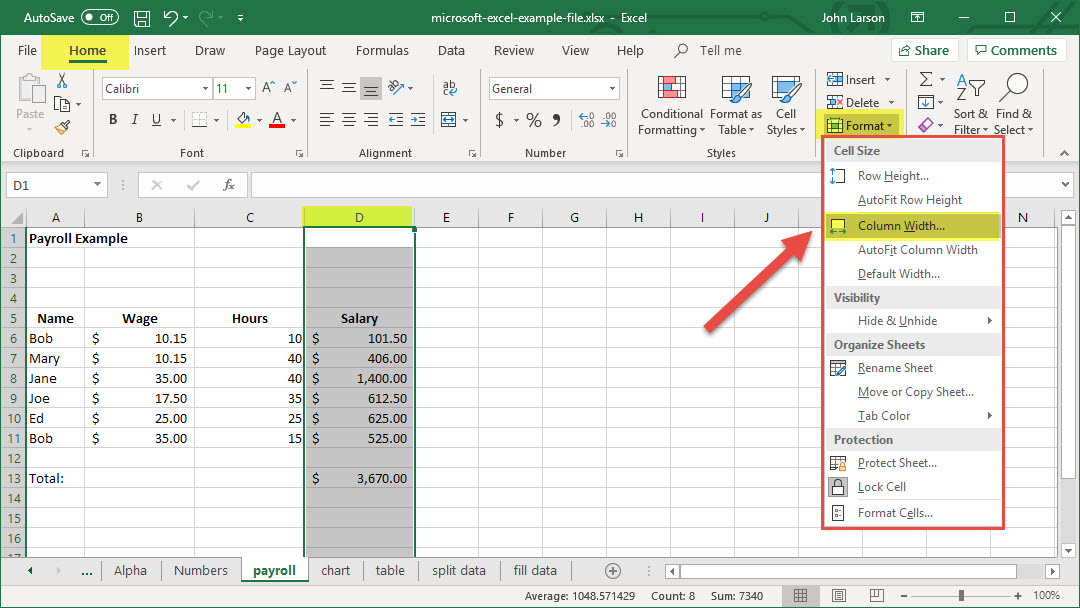Click the Percent Style icon
This screenshot has height=608, width=1080.
(534, 120)
